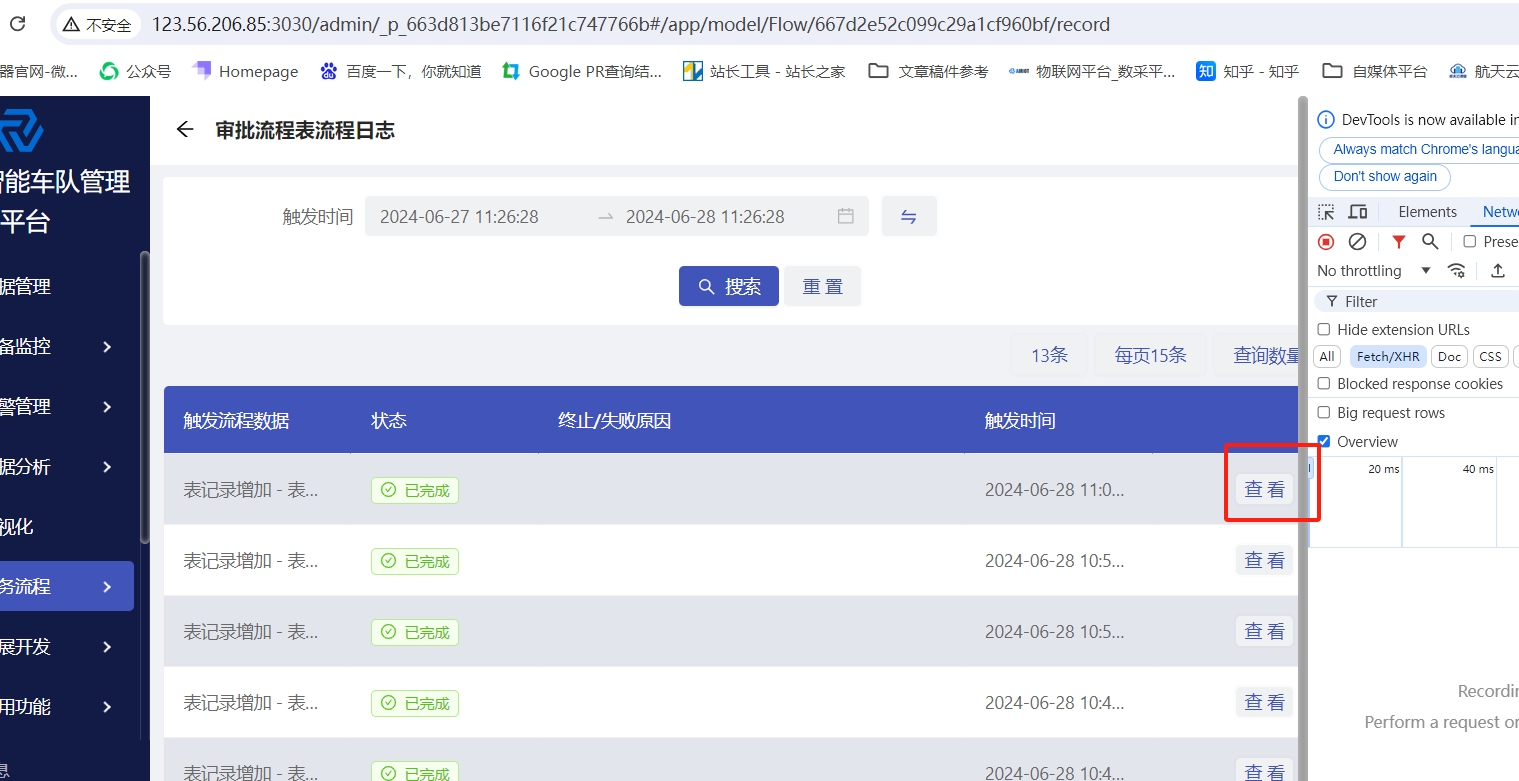This screenshot has width=1519, height=781.
Task: Stop recording the network log
Action: [x=1326, y=241]
